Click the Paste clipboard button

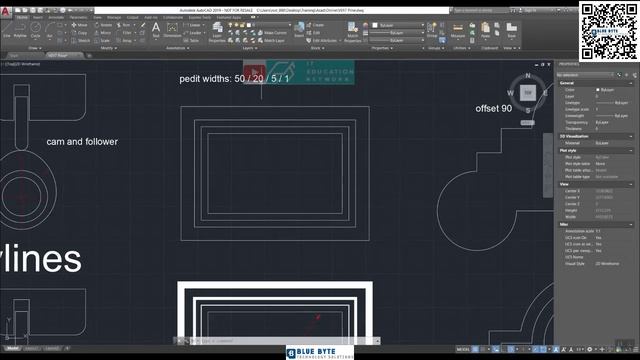tap(485, 31)
